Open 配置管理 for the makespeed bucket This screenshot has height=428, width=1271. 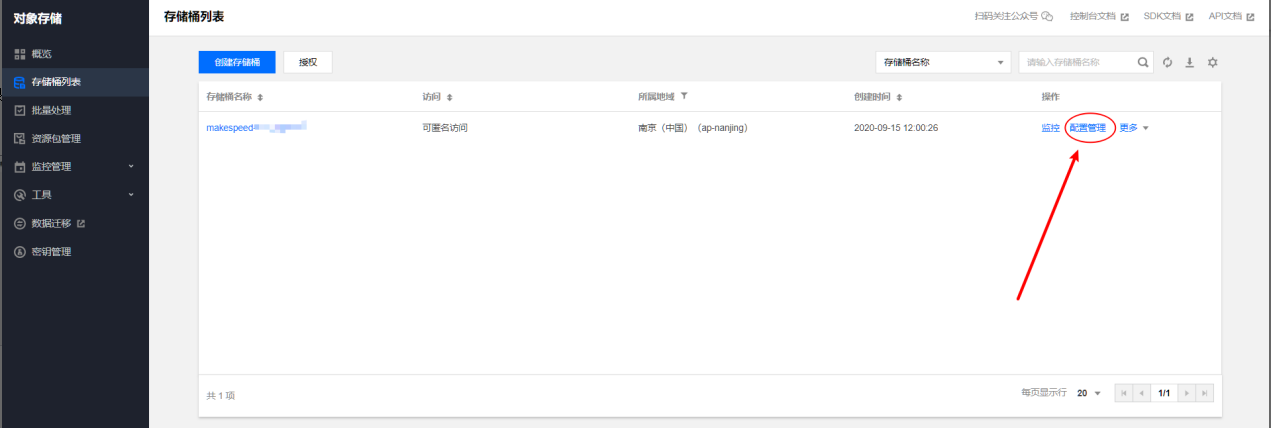click(x=1087, y=128)
